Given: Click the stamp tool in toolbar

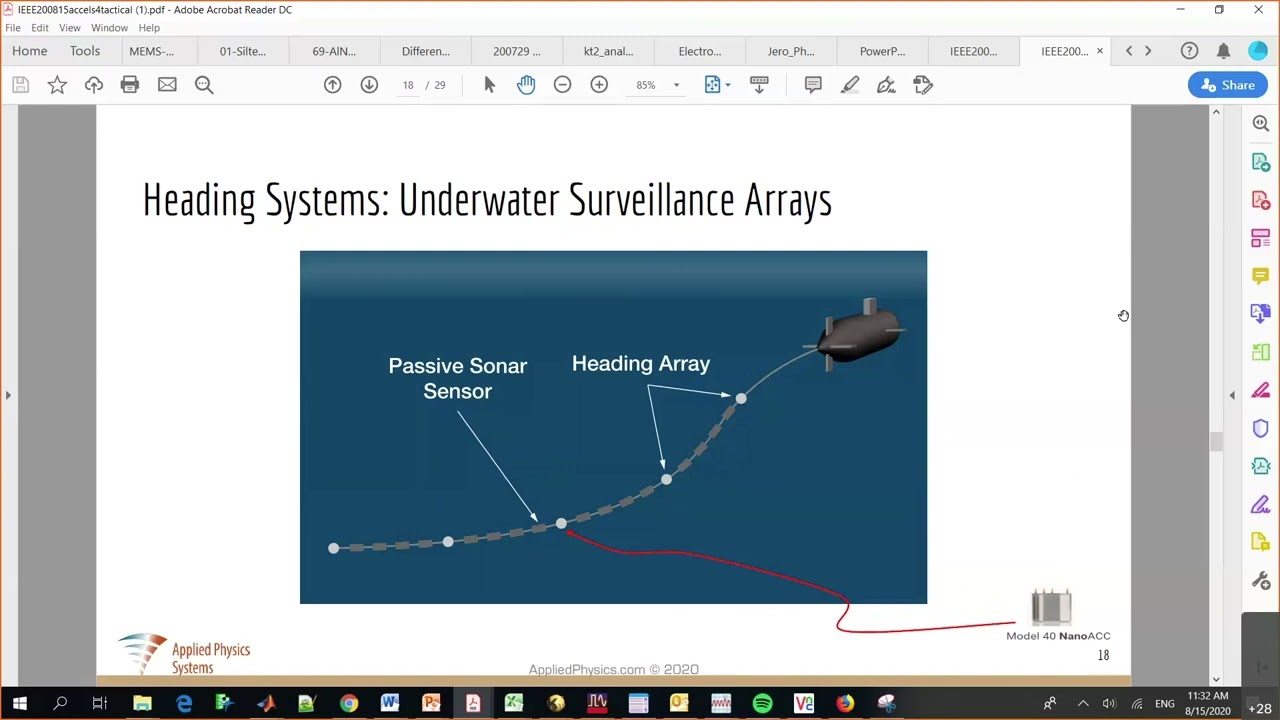Looking at the screenshot, I should (x=923, y=85).
